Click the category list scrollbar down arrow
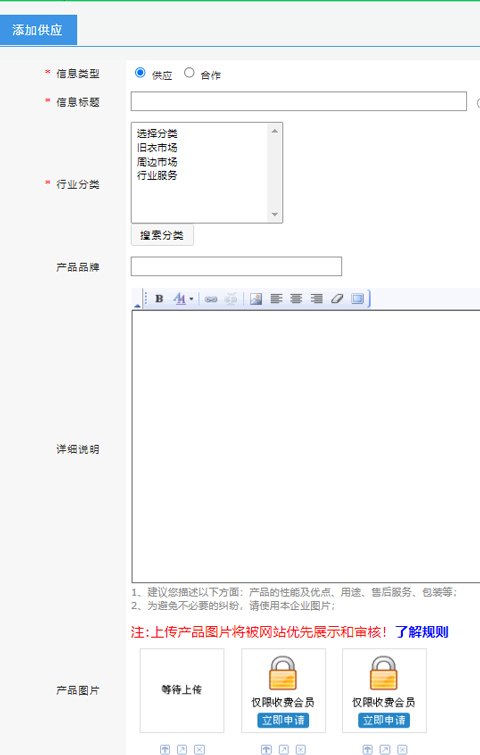Image resolution: width=480 pixels, height=755 pixels. point(274,215)
